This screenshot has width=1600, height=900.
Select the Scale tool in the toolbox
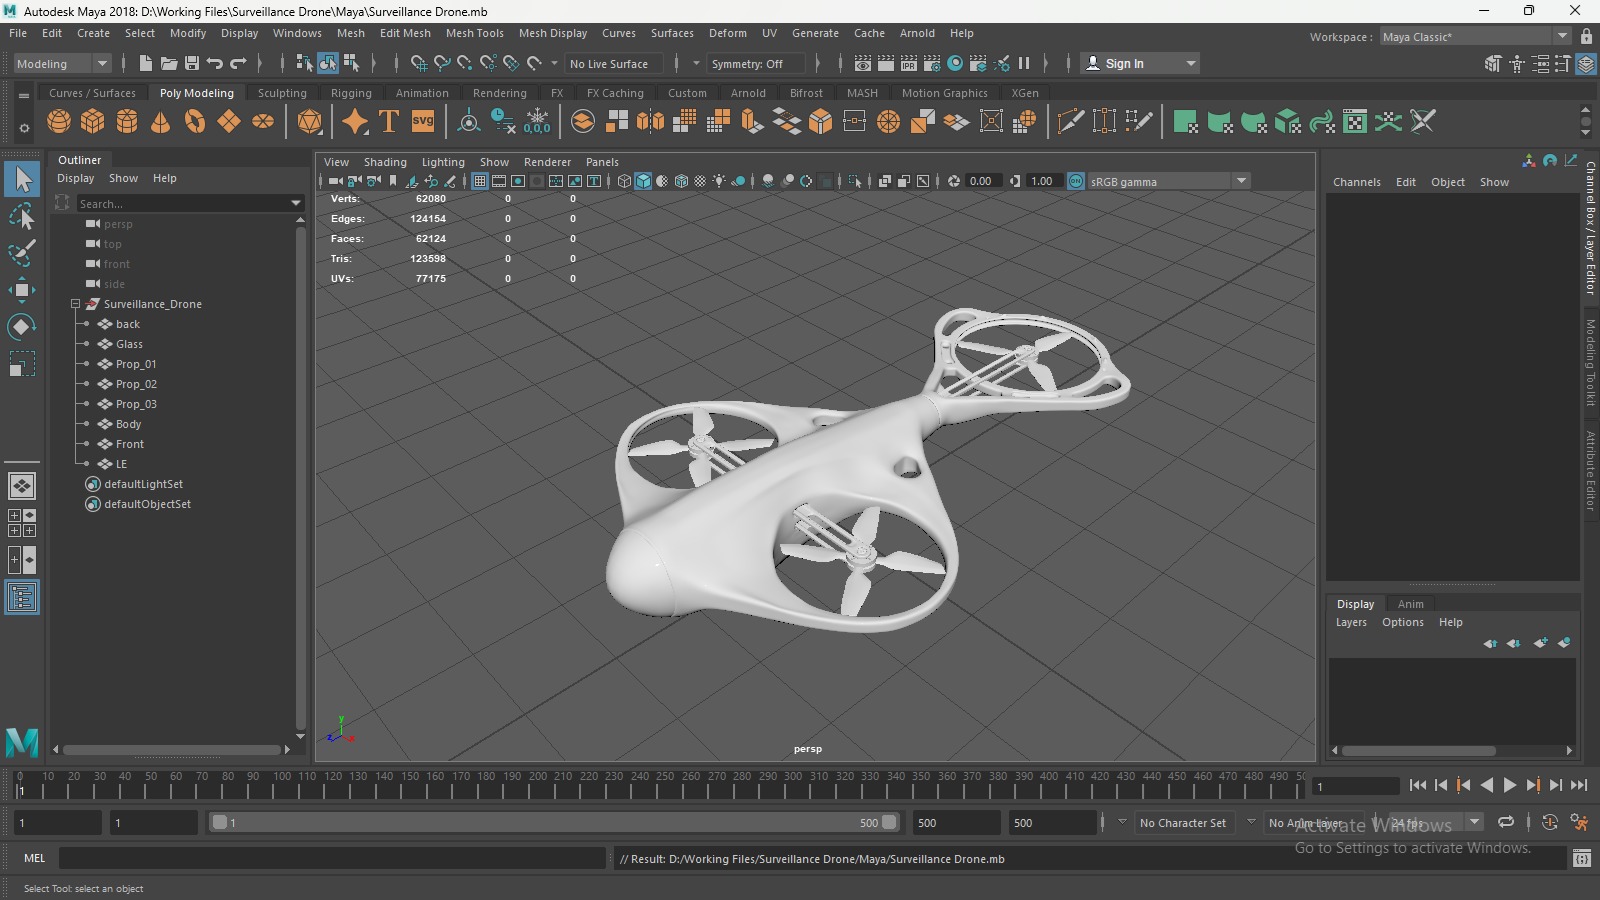tap(22, 364)
